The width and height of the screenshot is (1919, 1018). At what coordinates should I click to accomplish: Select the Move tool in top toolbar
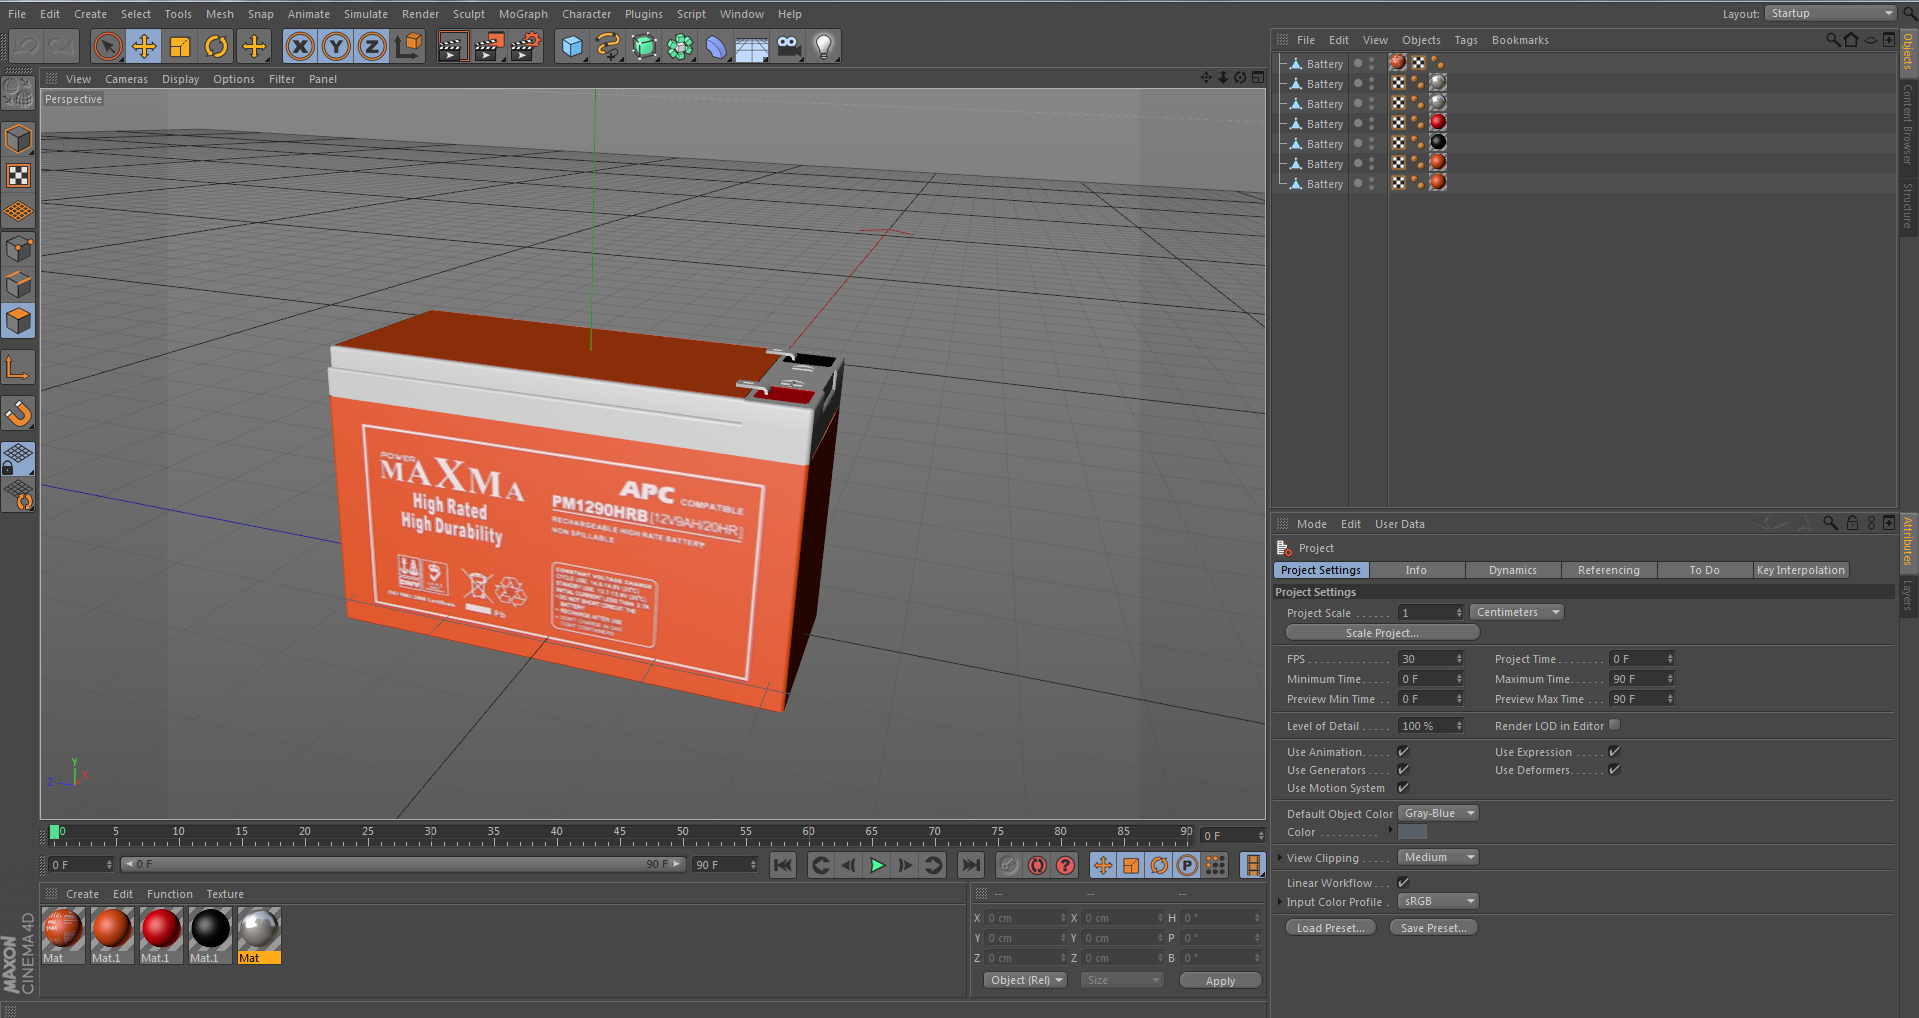[x=144, y=46]
